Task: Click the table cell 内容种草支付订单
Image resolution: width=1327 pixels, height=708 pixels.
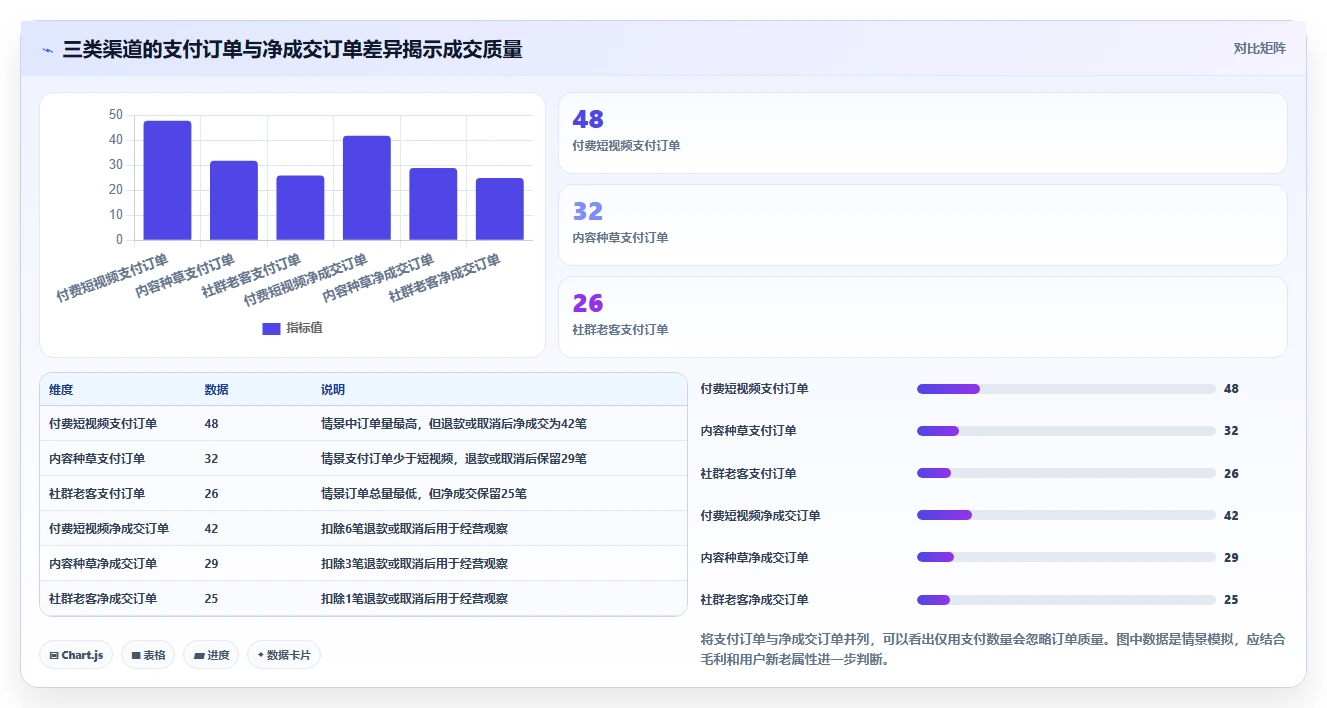Action: tap(97, 458)
